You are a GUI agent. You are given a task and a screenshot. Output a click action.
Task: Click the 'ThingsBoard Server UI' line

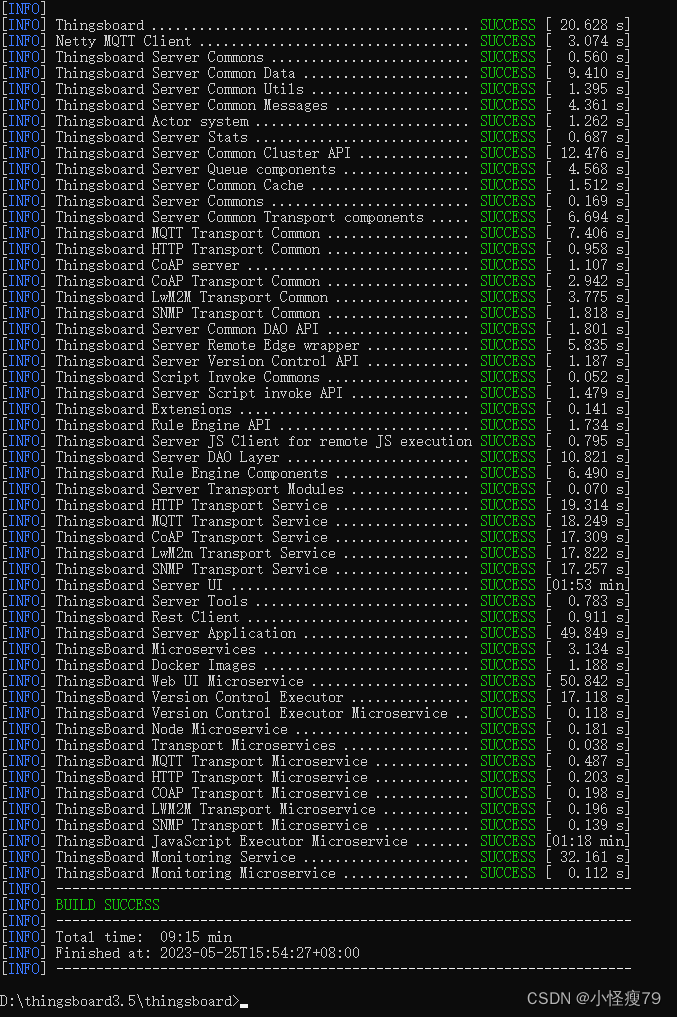316,585
